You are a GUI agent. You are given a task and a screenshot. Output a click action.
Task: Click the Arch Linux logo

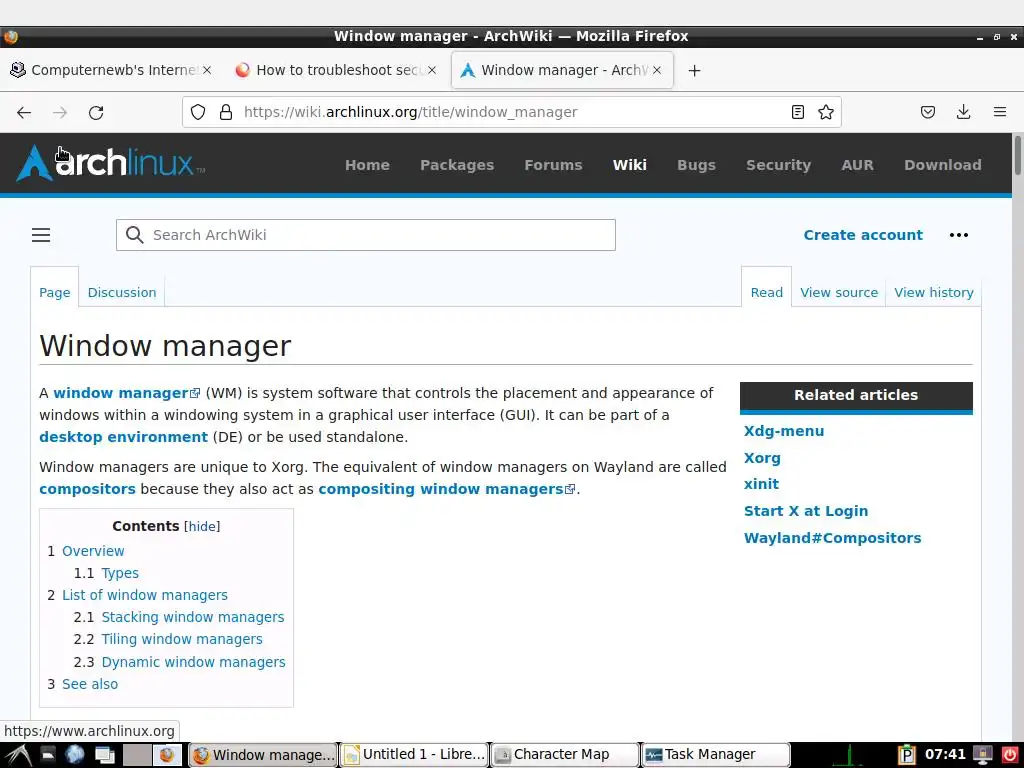(110, 163)
